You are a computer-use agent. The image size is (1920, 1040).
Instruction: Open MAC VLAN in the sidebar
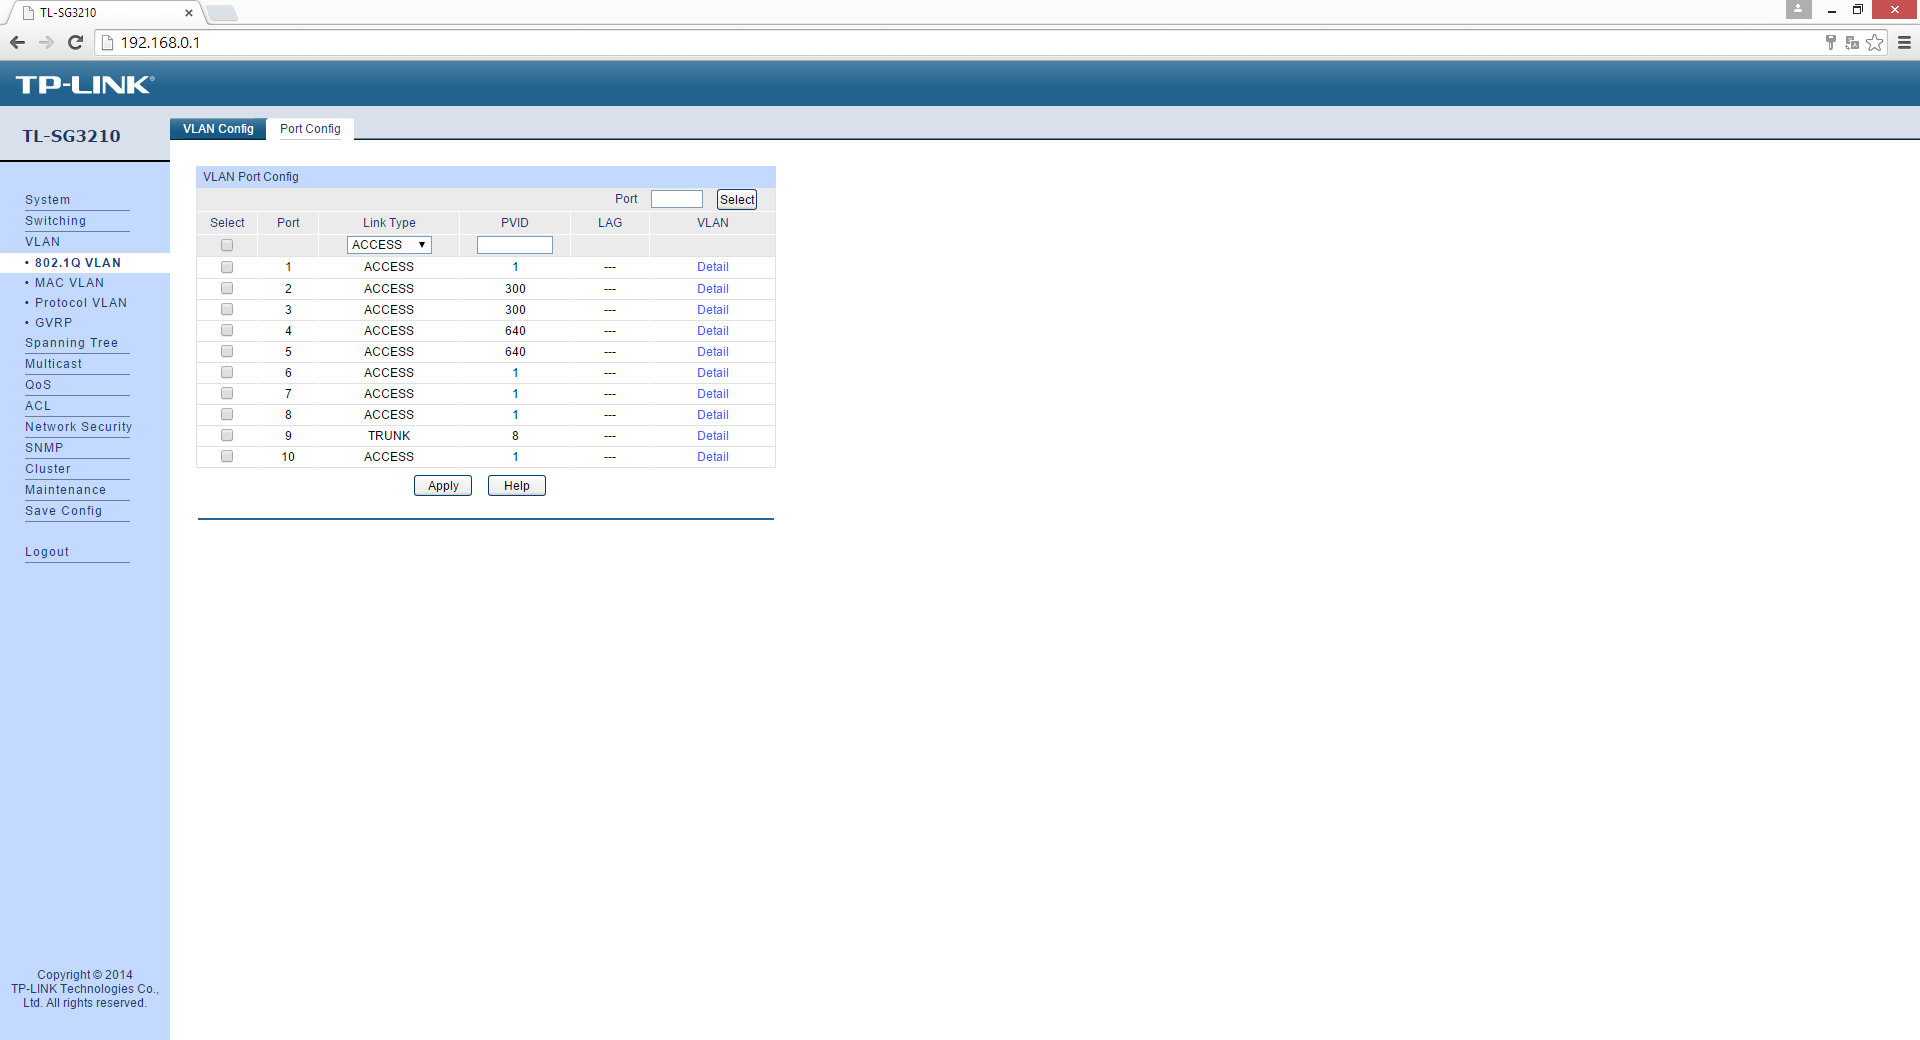pos(69,283)
